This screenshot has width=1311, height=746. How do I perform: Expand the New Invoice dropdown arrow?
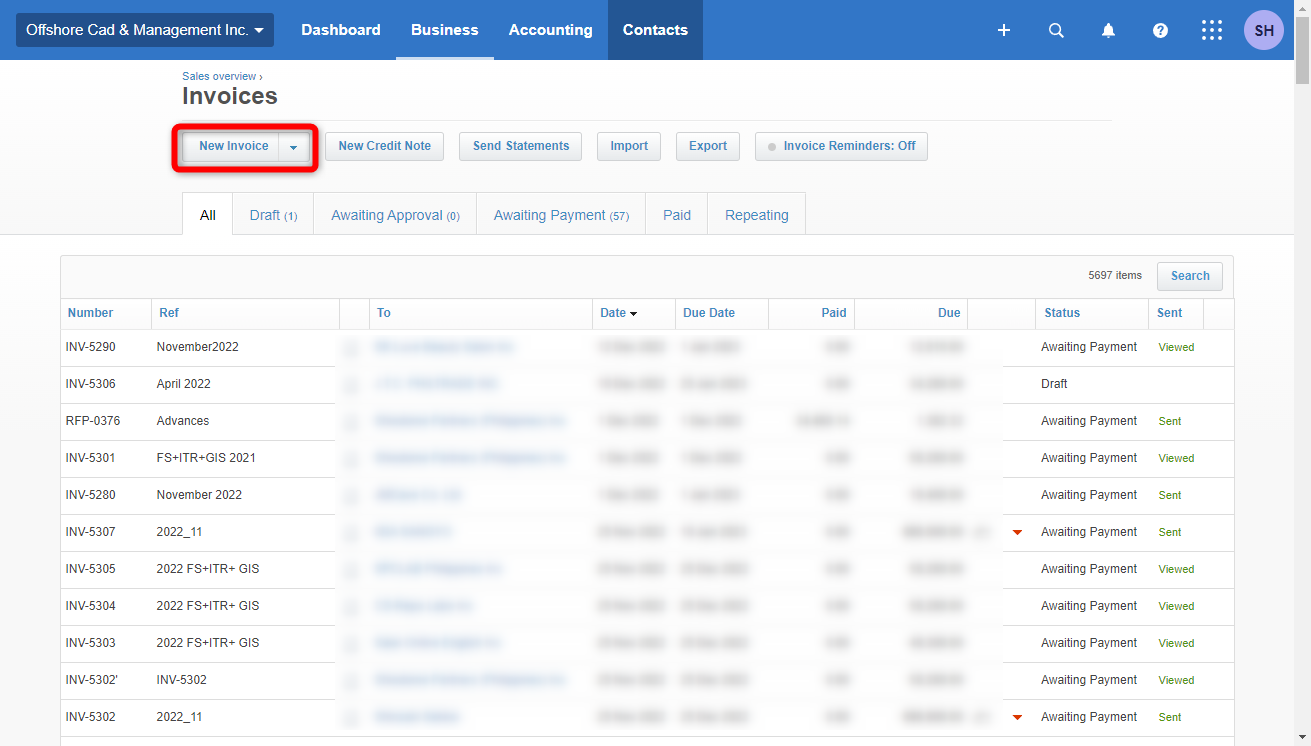[293, 146]
